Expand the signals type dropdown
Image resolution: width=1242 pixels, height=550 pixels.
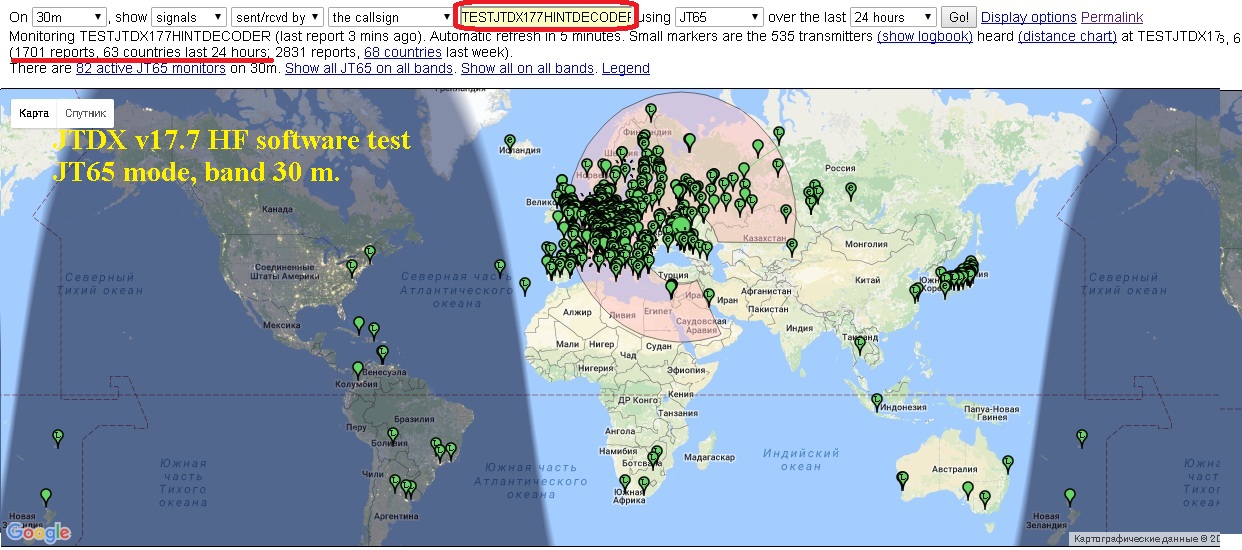click(188, 17)
